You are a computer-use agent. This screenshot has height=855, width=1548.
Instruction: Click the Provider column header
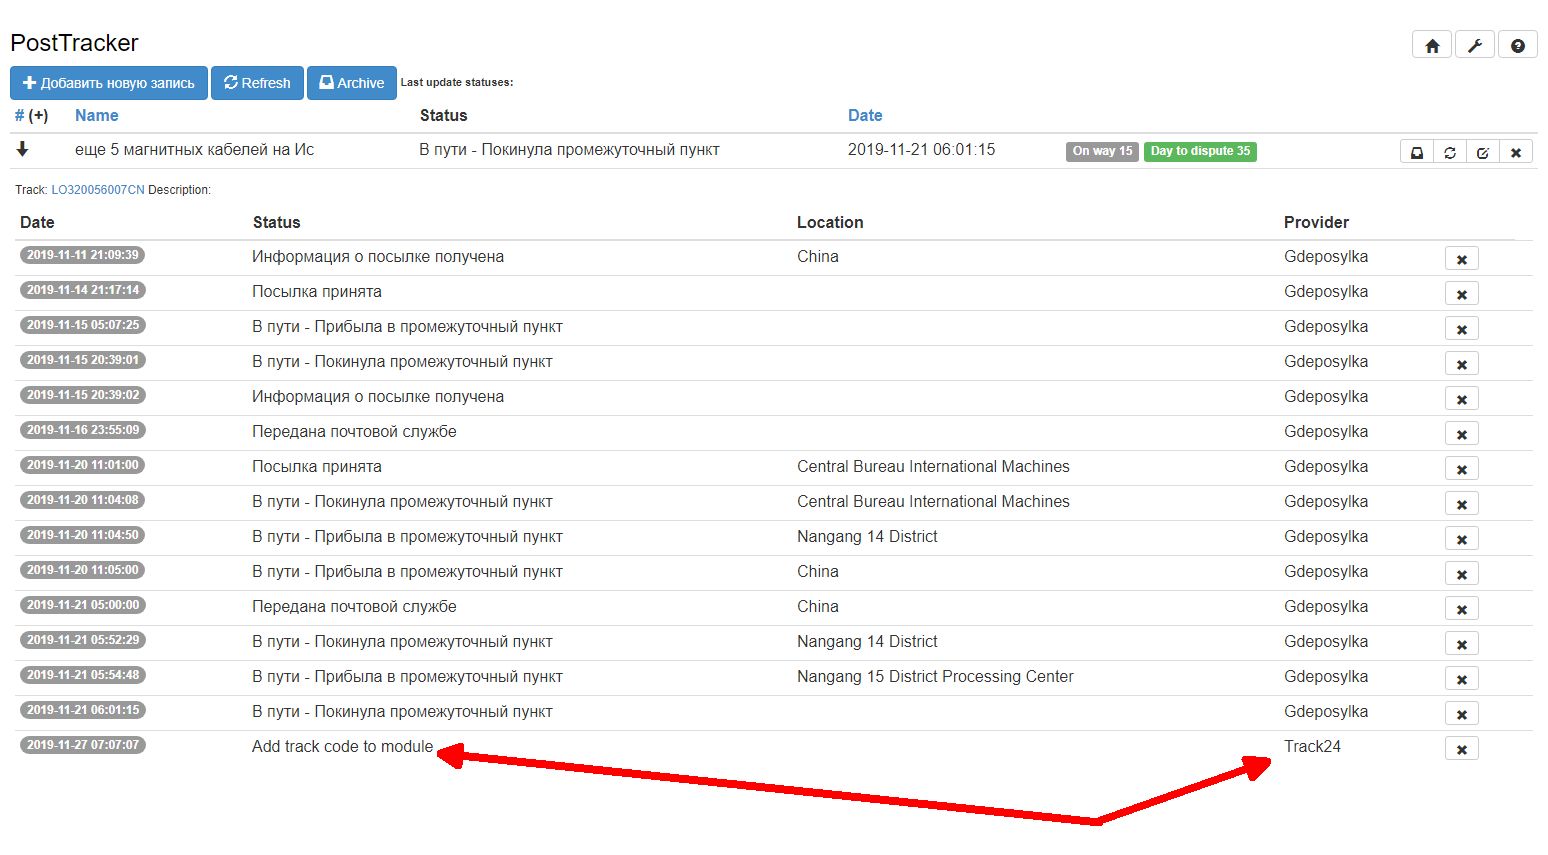[x=1316, y=222]
